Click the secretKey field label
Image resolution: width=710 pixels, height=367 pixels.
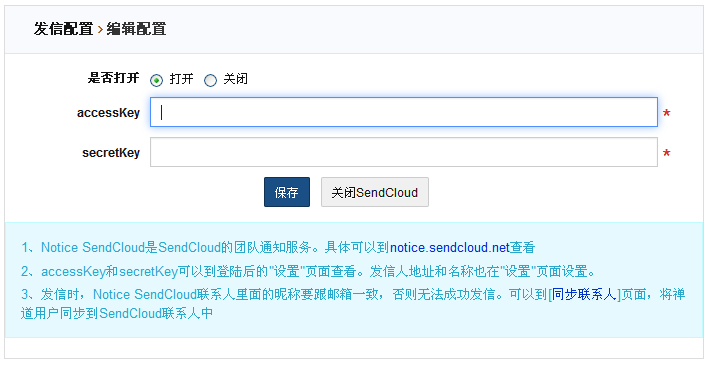tap(111, 153)
